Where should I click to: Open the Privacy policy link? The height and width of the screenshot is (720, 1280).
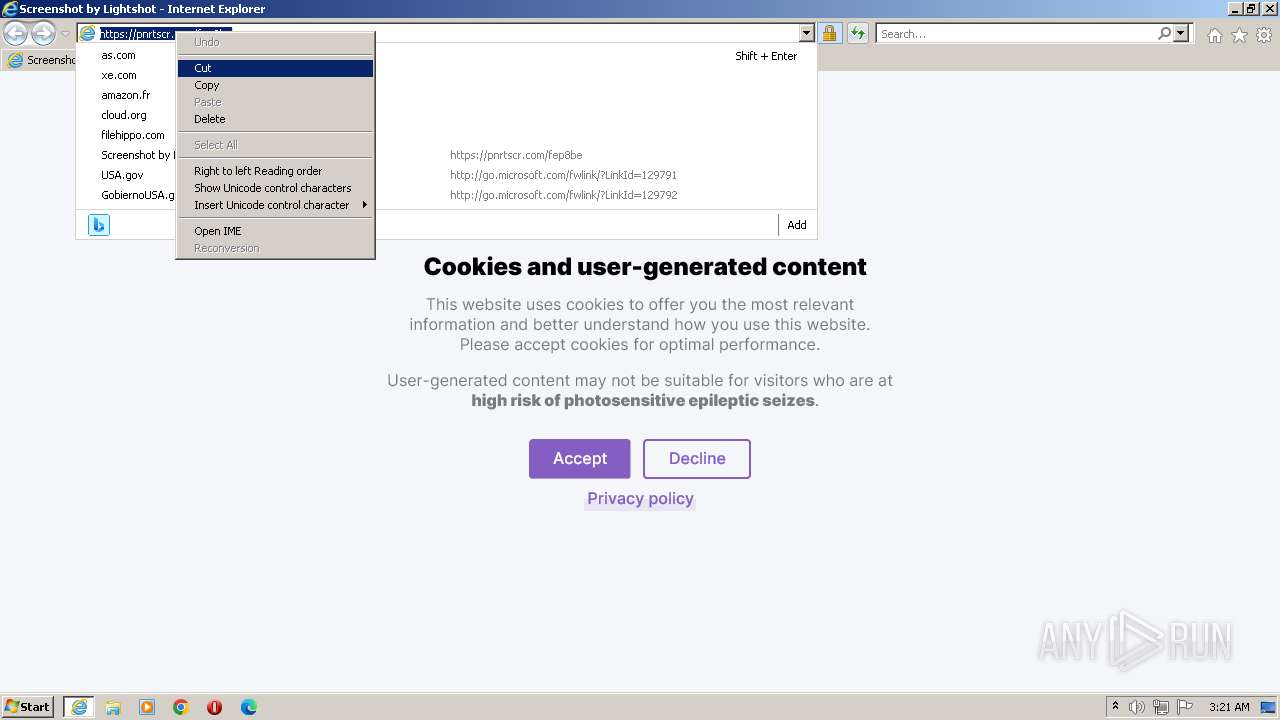640,499
